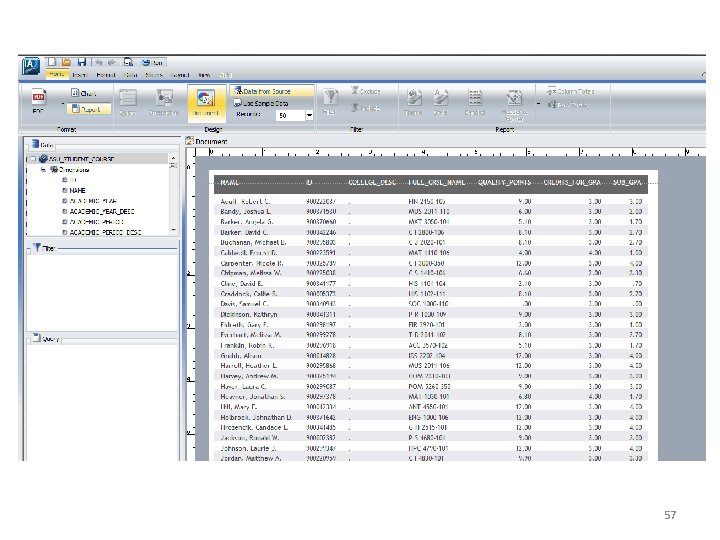Open the View ribbon tab
This screenshot has width=720, height=540.
[x=204, y=74]
